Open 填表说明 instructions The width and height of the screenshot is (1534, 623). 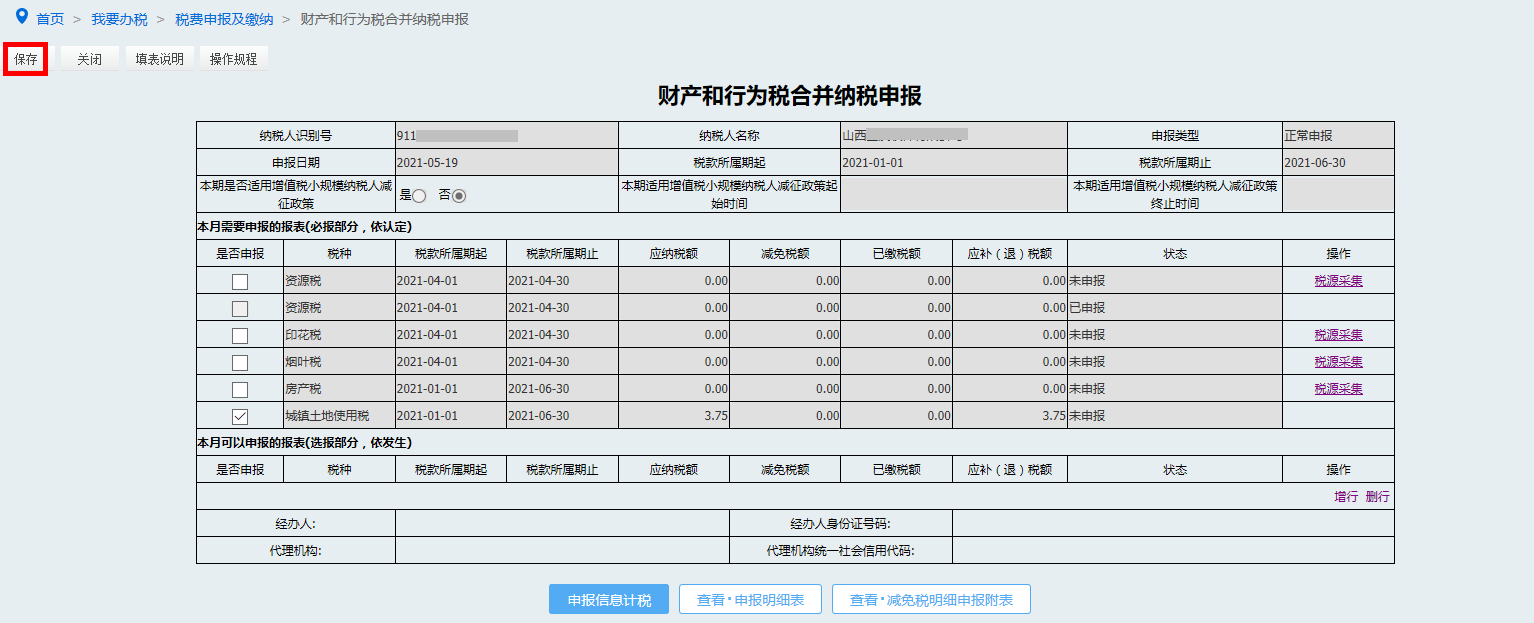pos(160,59)
